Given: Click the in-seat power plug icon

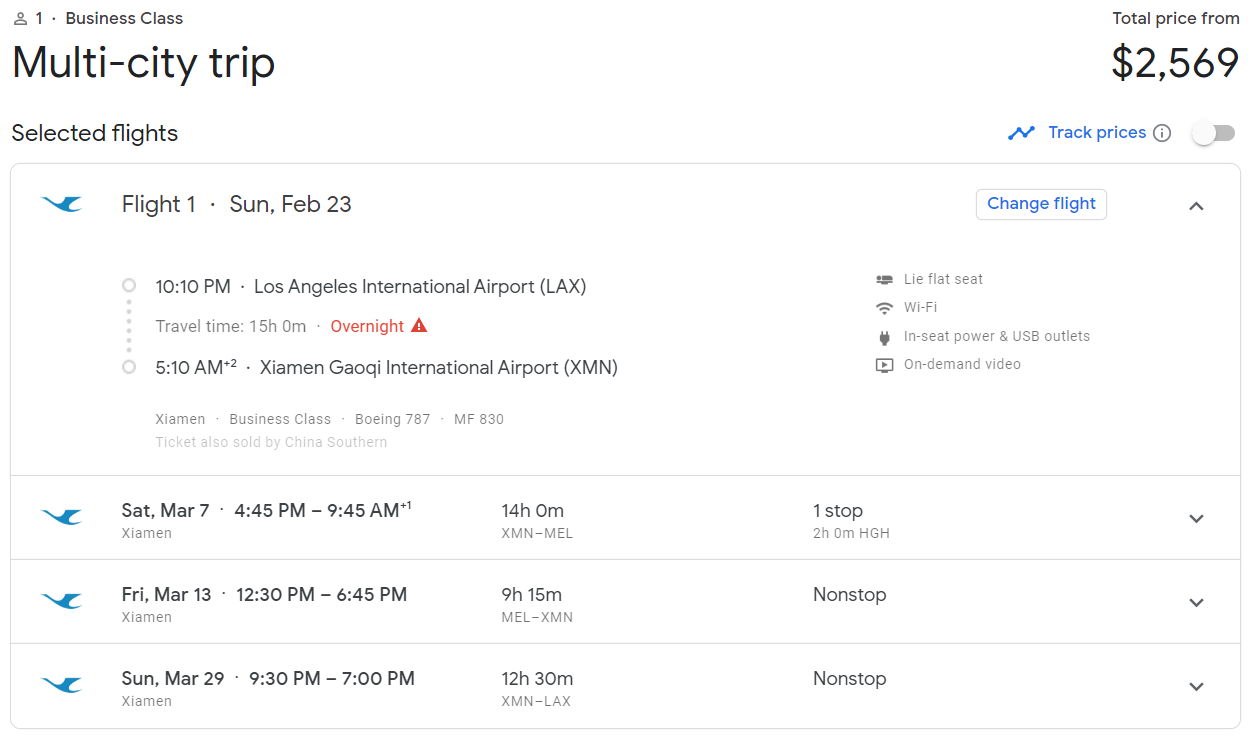Looking at the screenshot, I should (884, 337).
